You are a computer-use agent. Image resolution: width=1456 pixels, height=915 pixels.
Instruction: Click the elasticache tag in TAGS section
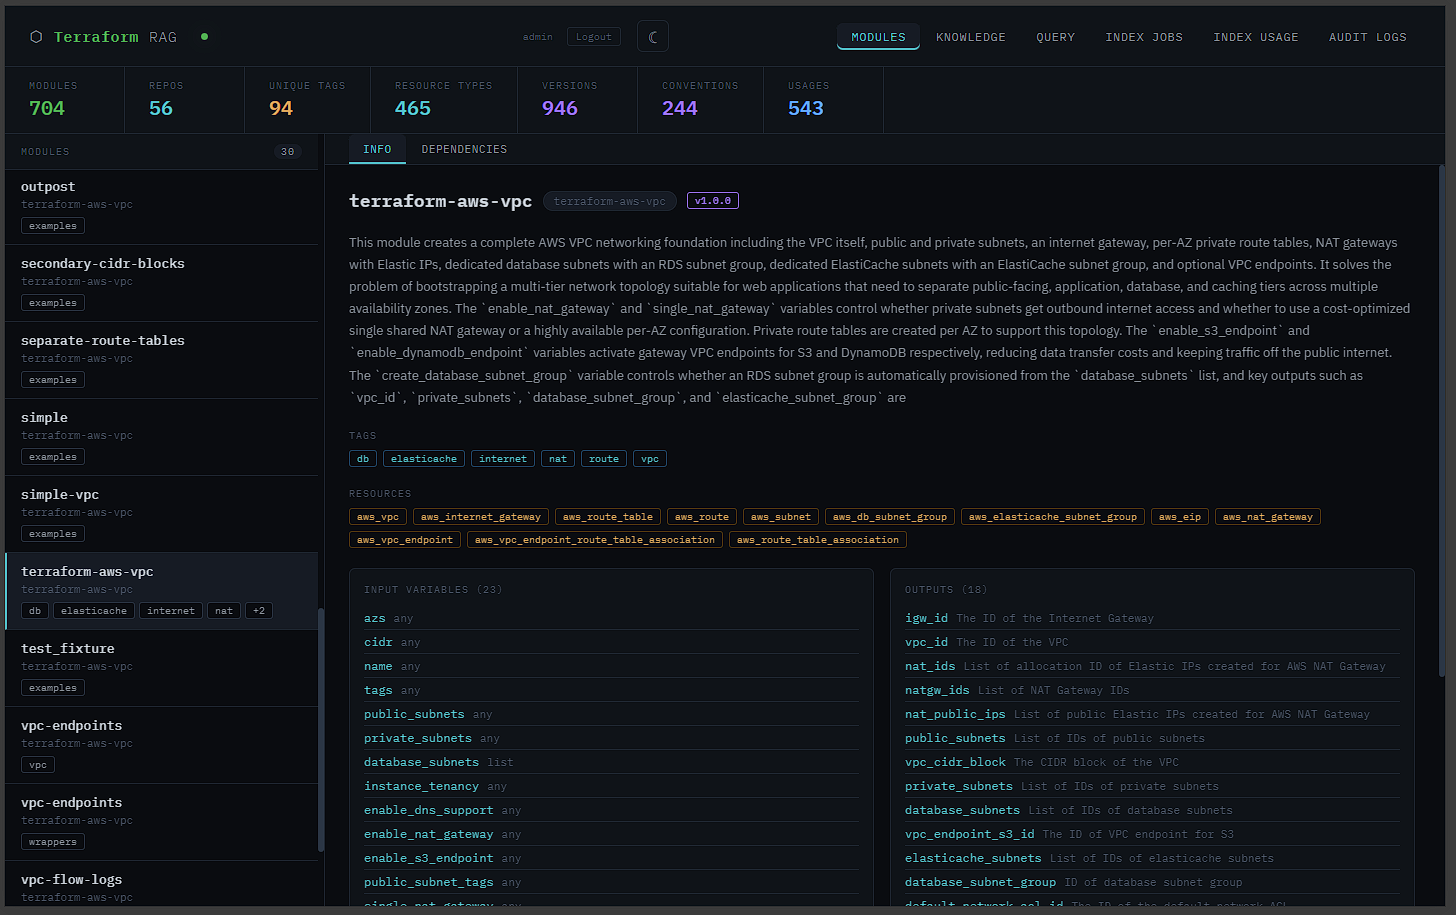point(424,459)
